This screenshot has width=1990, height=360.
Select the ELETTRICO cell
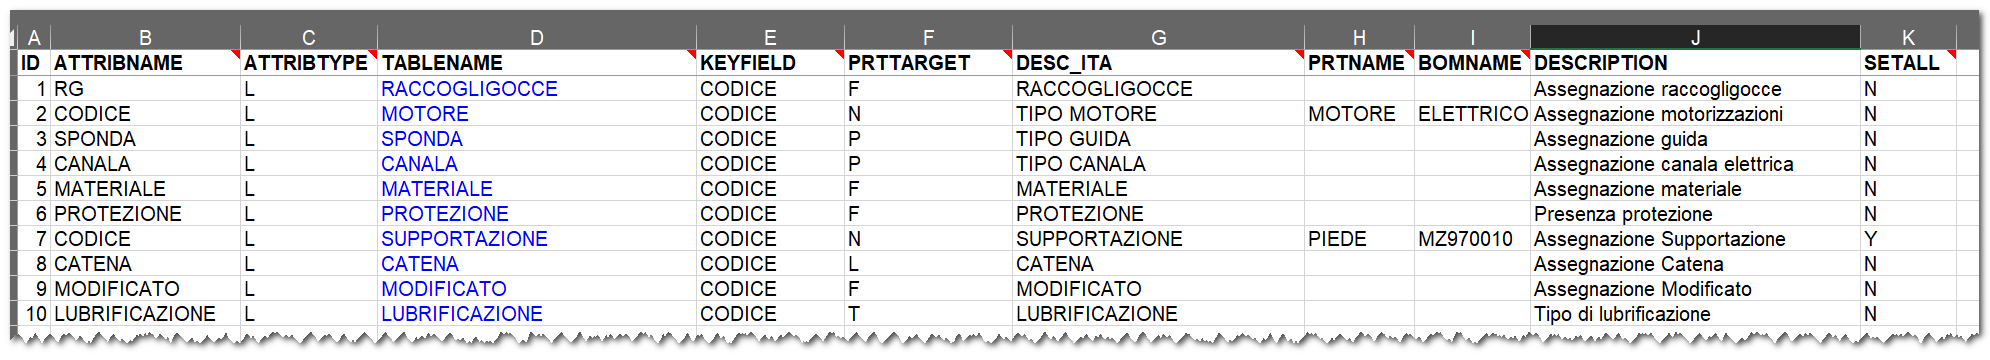1472,114
